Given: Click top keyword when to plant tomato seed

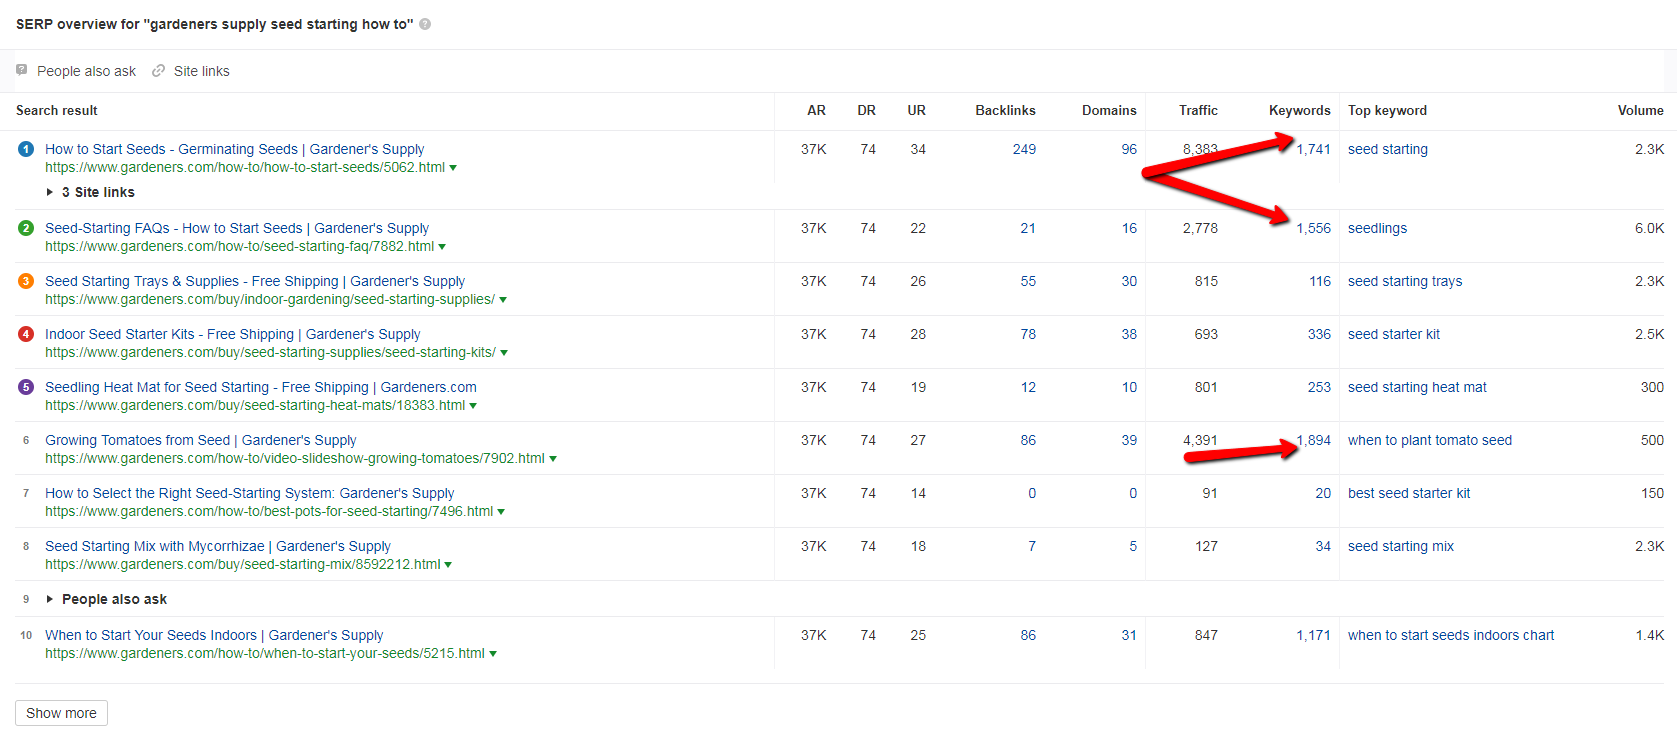Looking at the screenshot, I should (x=1430, y=440).
